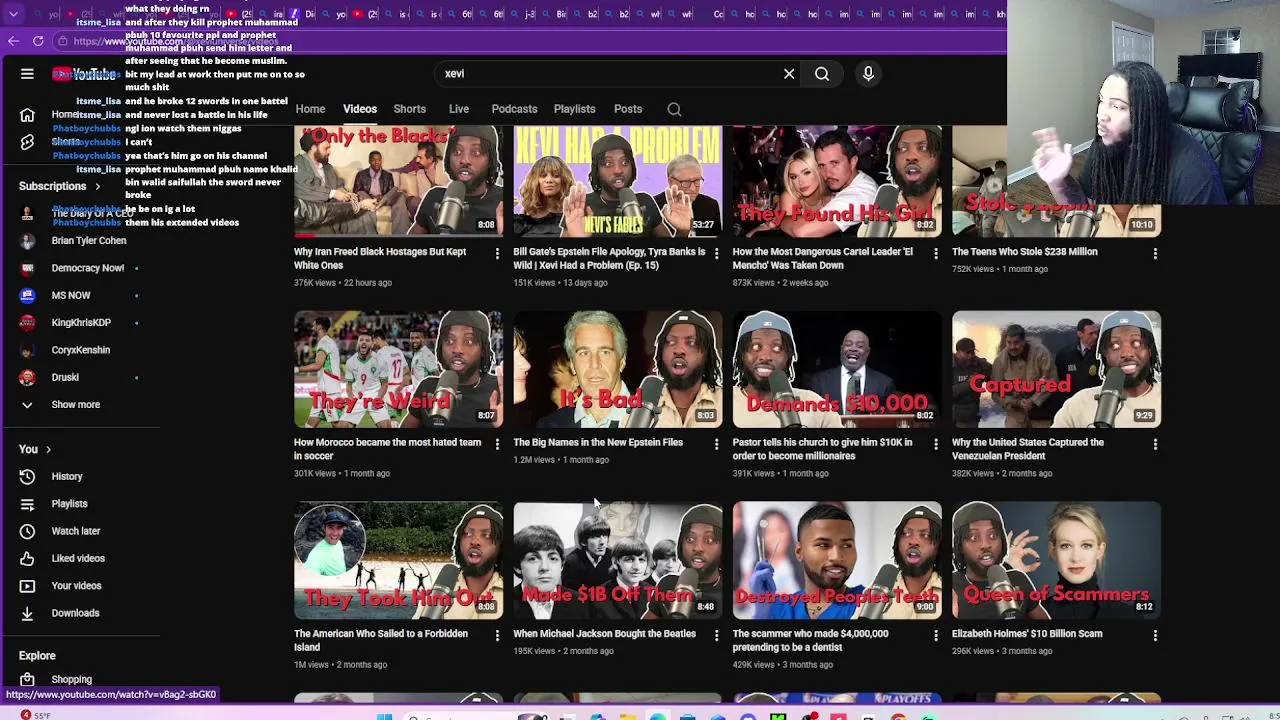Click the browser back arrow
This screenshot has width=1280, height=720.
(x=13, y=41)
